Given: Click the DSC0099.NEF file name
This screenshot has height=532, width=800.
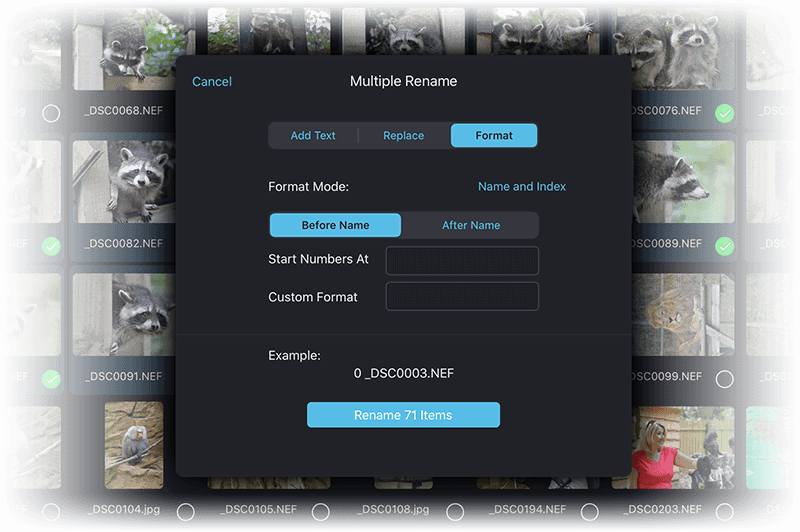Looking at the screenshot, I should (667, 376).
